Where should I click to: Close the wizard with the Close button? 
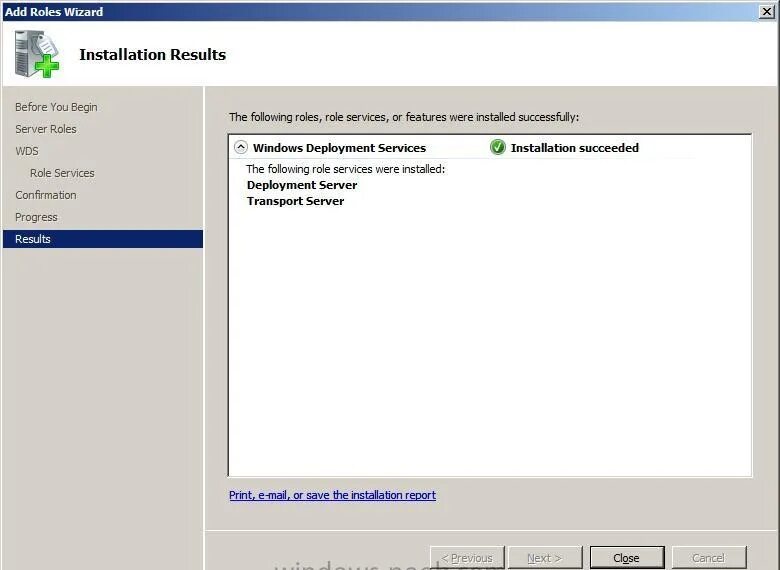[x=627, y=558]
